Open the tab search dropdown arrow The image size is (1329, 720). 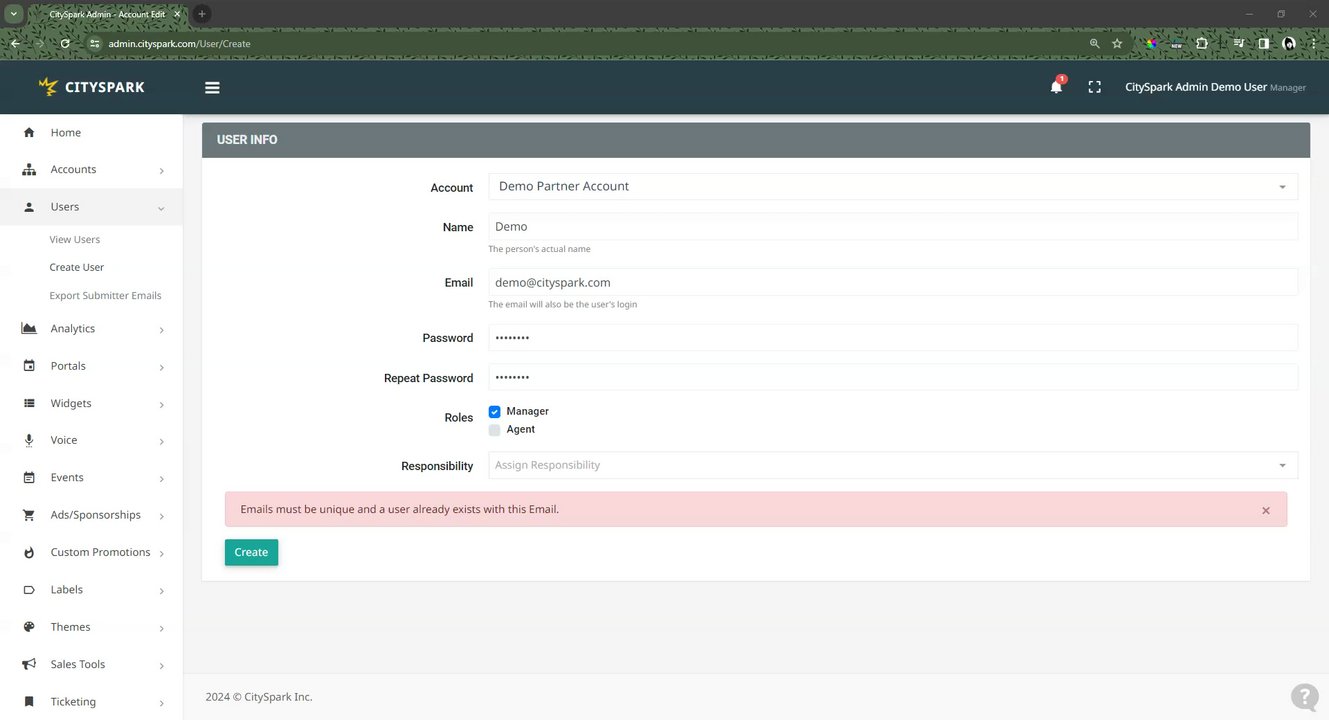coord(14,14)
